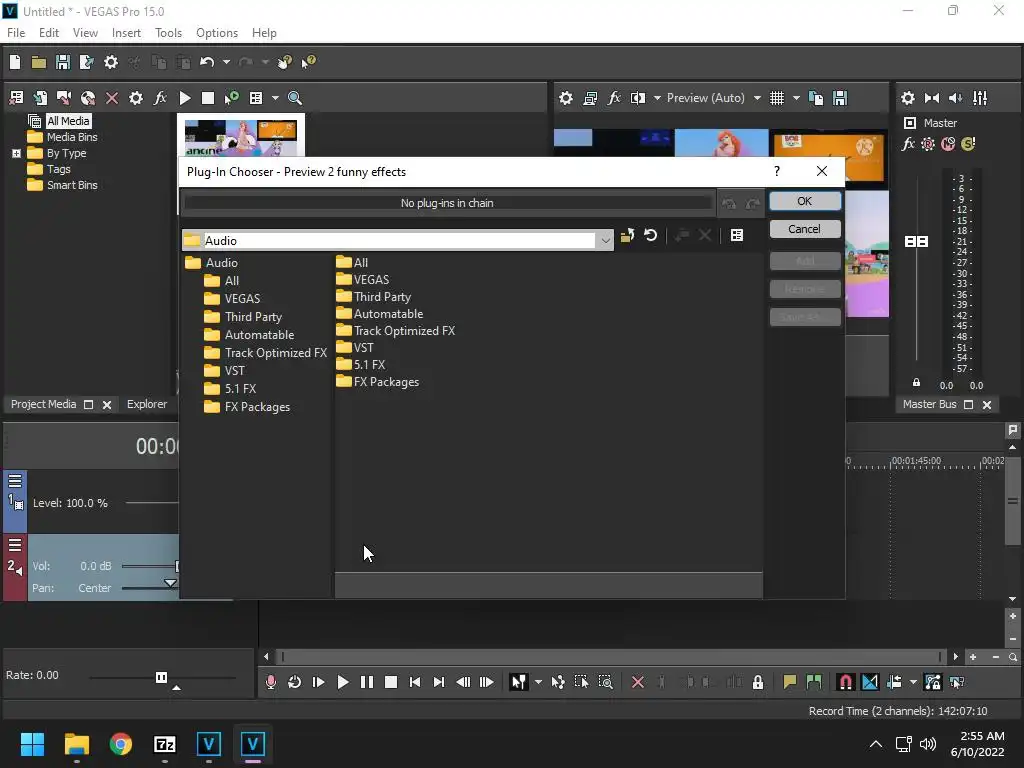1024x768 pixels.
Task: Select VST folder in chooser tree
Action: 234,370
